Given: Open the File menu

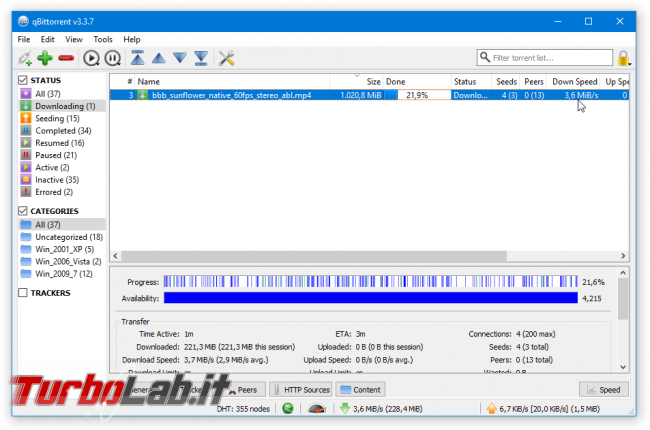Looking at the screenshot, I should (24, 39).
